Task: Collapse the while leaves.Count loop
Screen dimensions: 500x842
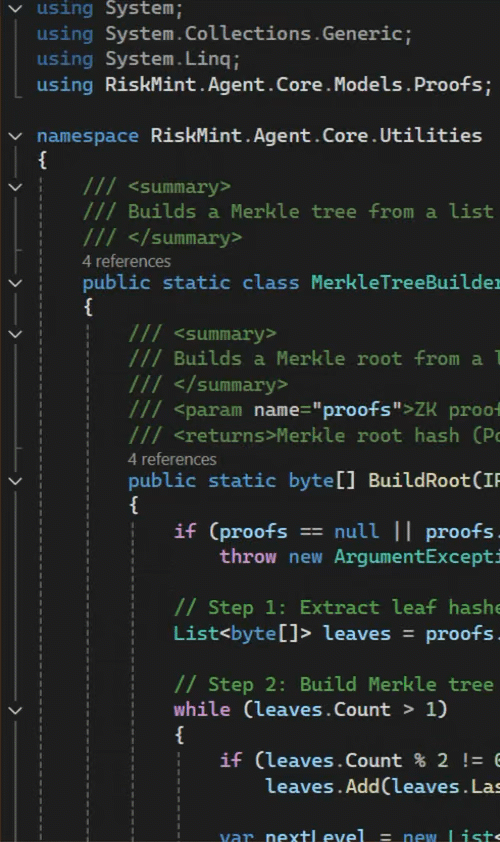Action: (x=16, y=710)
